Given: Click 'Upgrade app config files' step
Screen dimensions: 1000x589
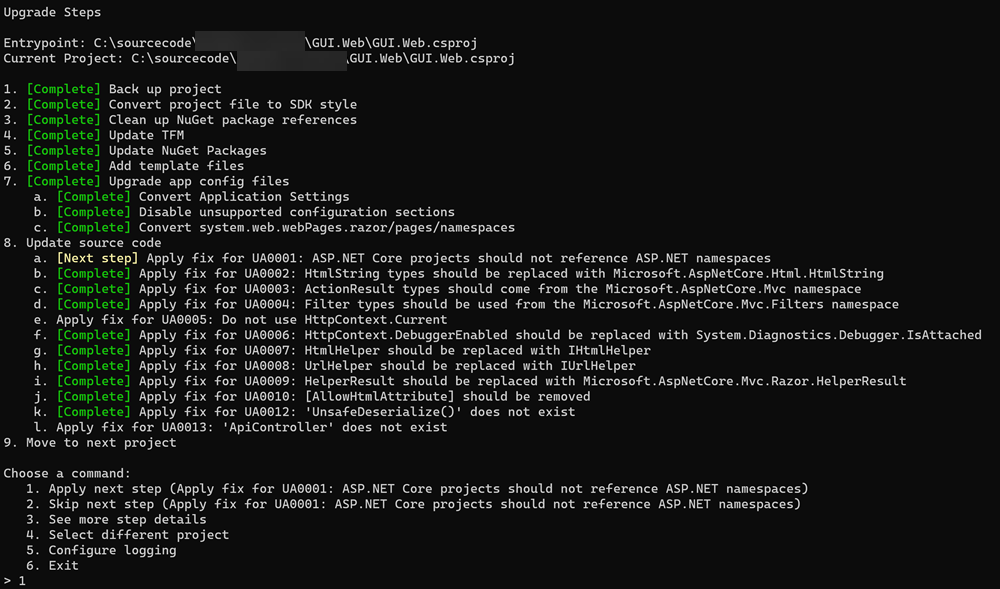Looking at the screenshot, I should coord(146,181).
